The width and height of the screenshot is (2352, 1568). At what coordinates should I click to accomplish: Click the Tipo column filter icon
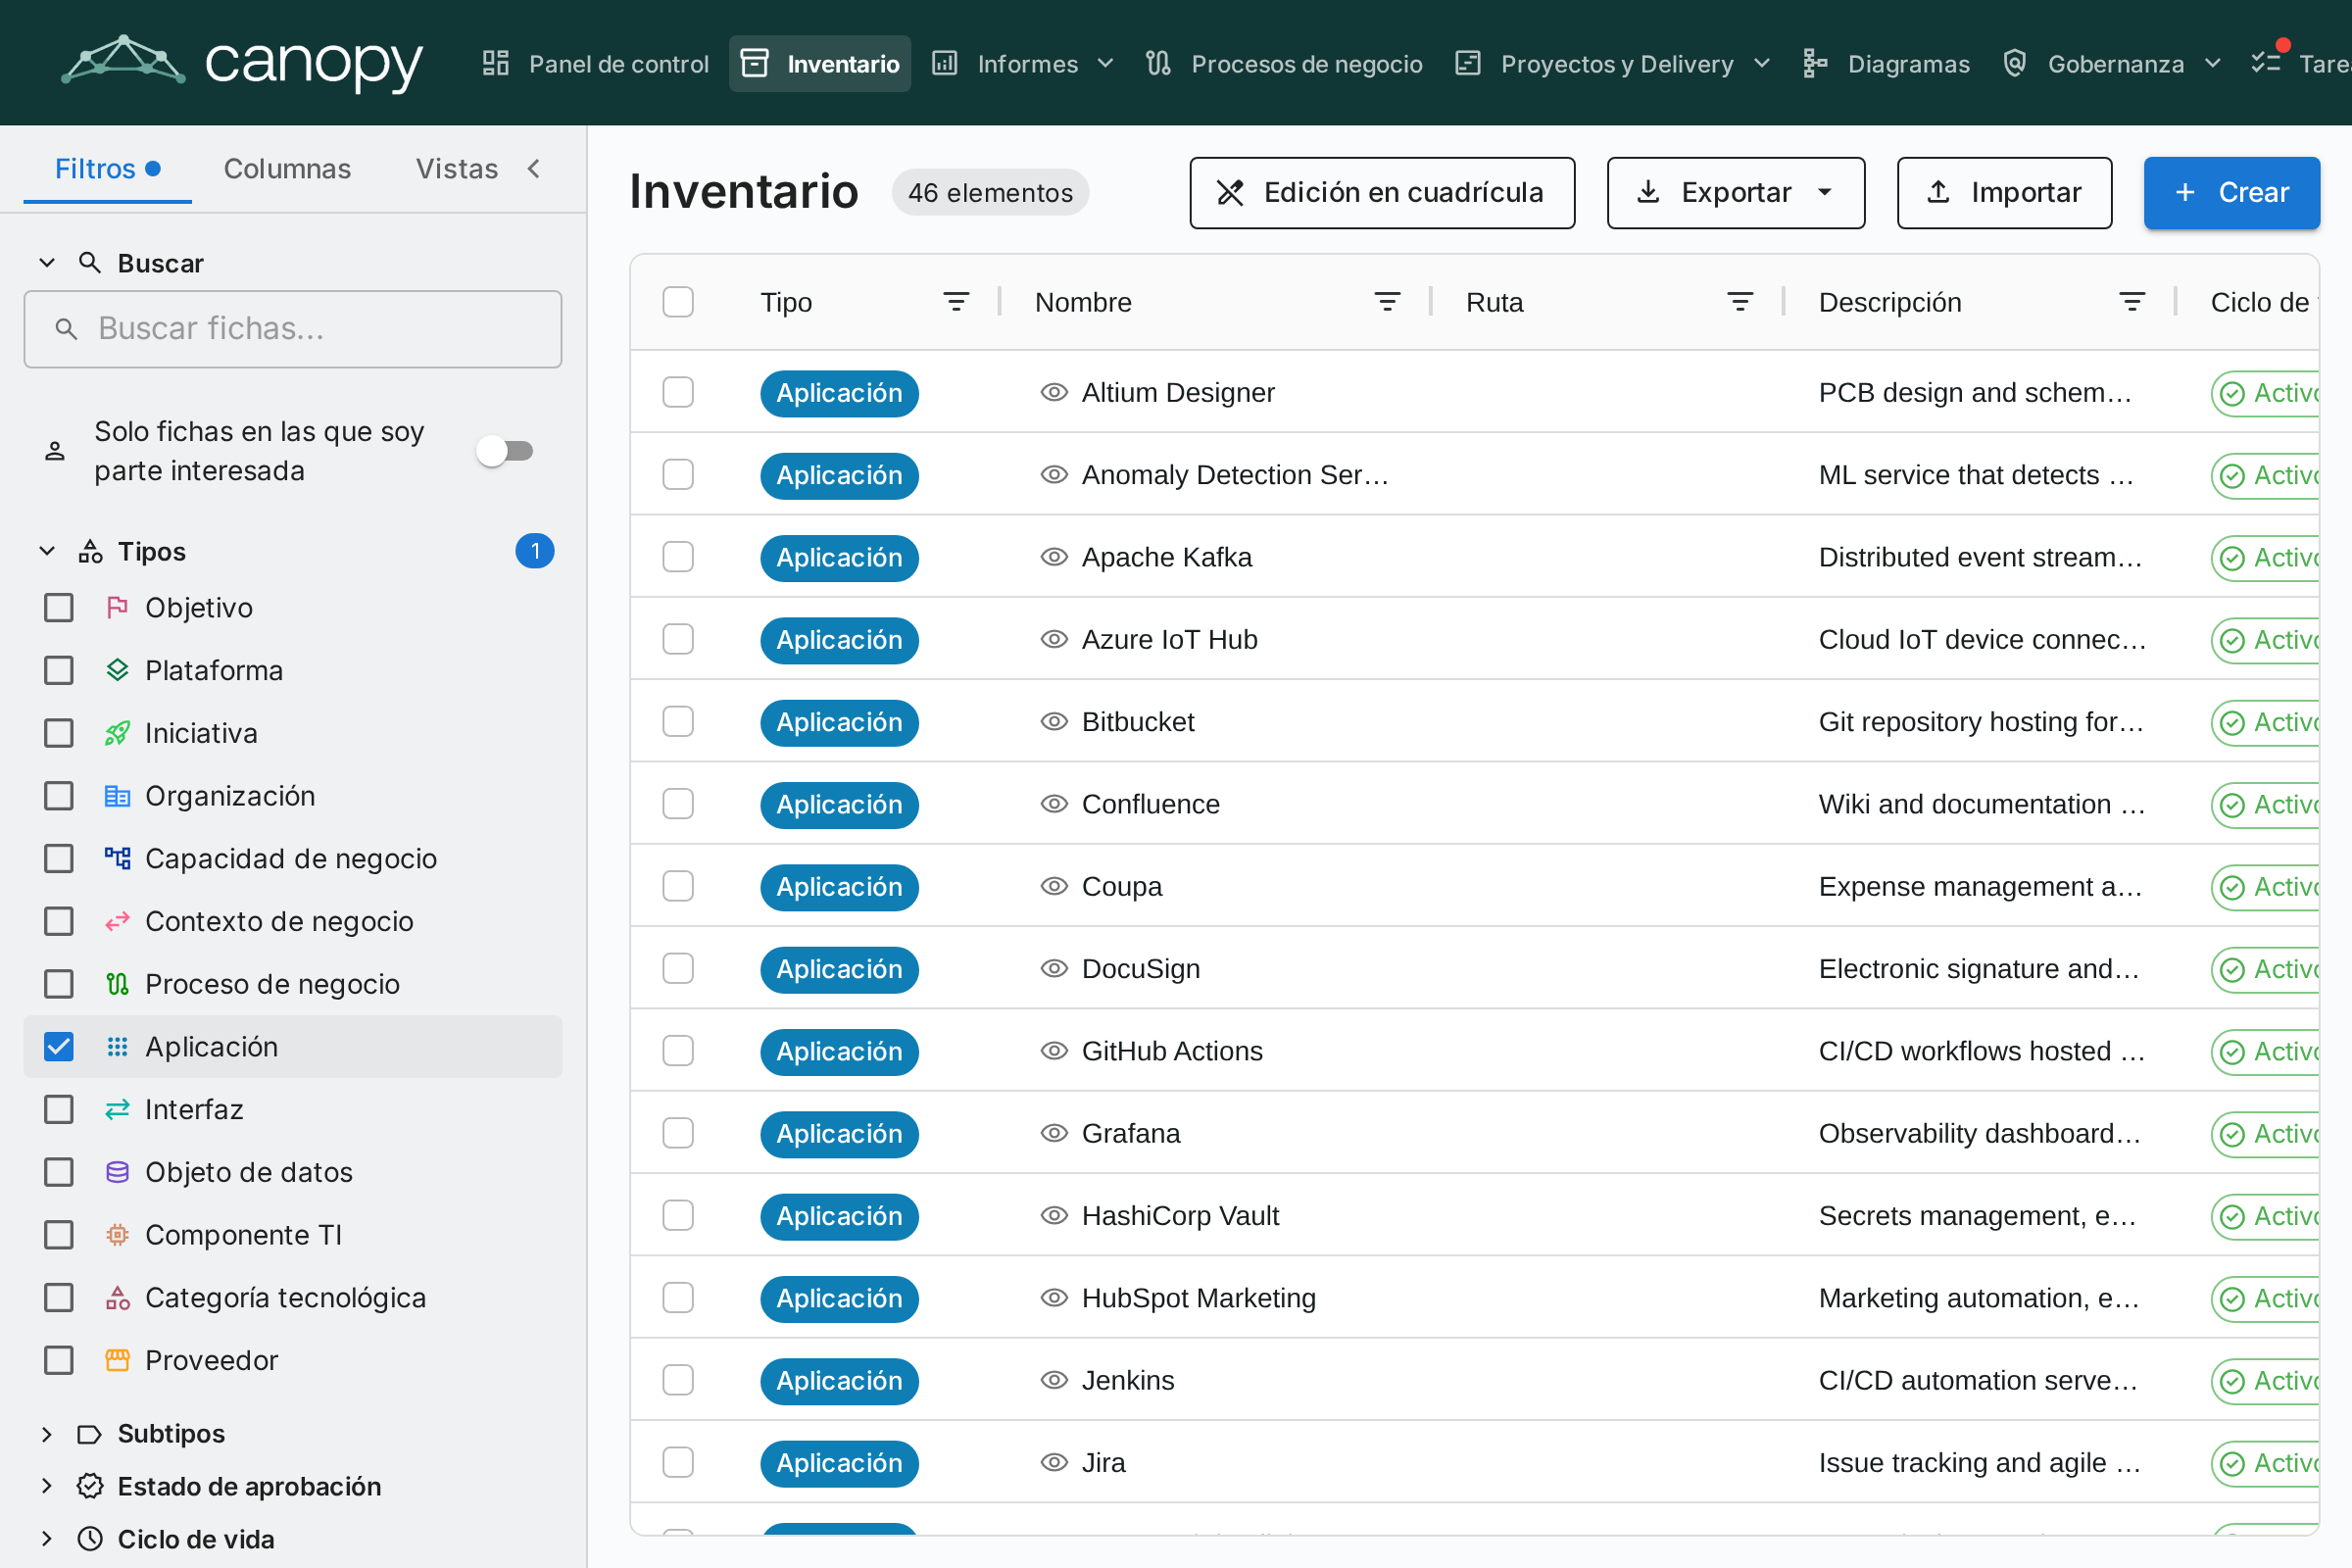pos(956,302)
